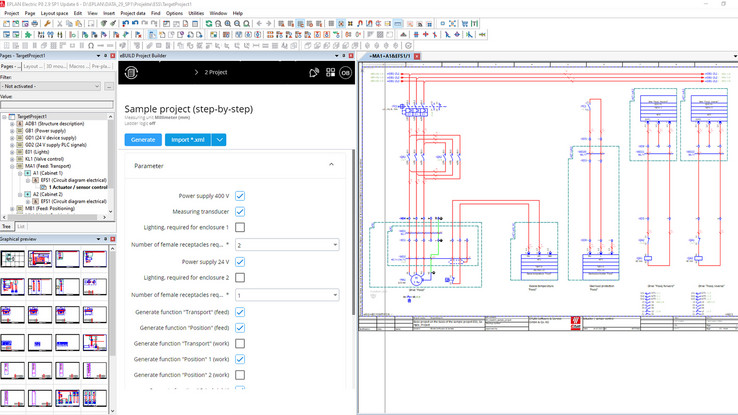Enable Lighting, required for enclosure 2
The width and height of the screenshot is (738, 415).
(x=240, y=278)
